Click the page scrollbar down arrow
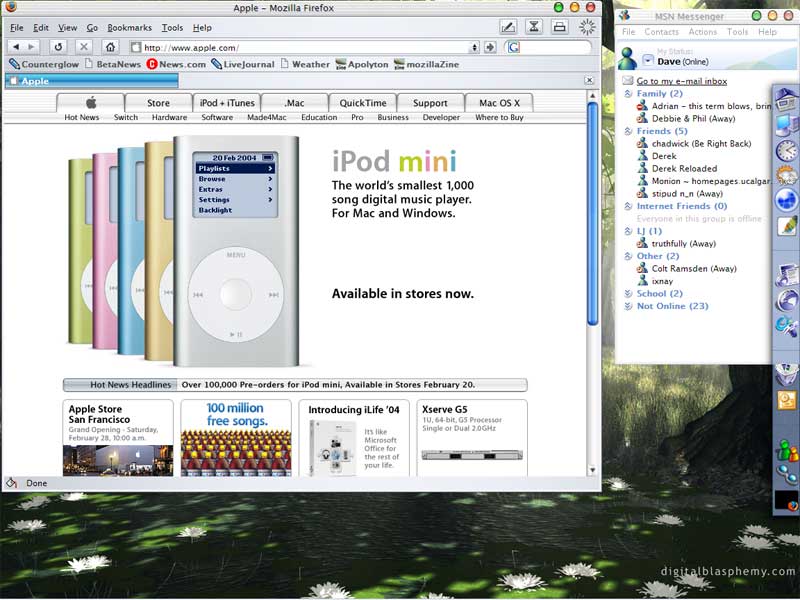This screenshot has width=800, height=600. point(592,470)
